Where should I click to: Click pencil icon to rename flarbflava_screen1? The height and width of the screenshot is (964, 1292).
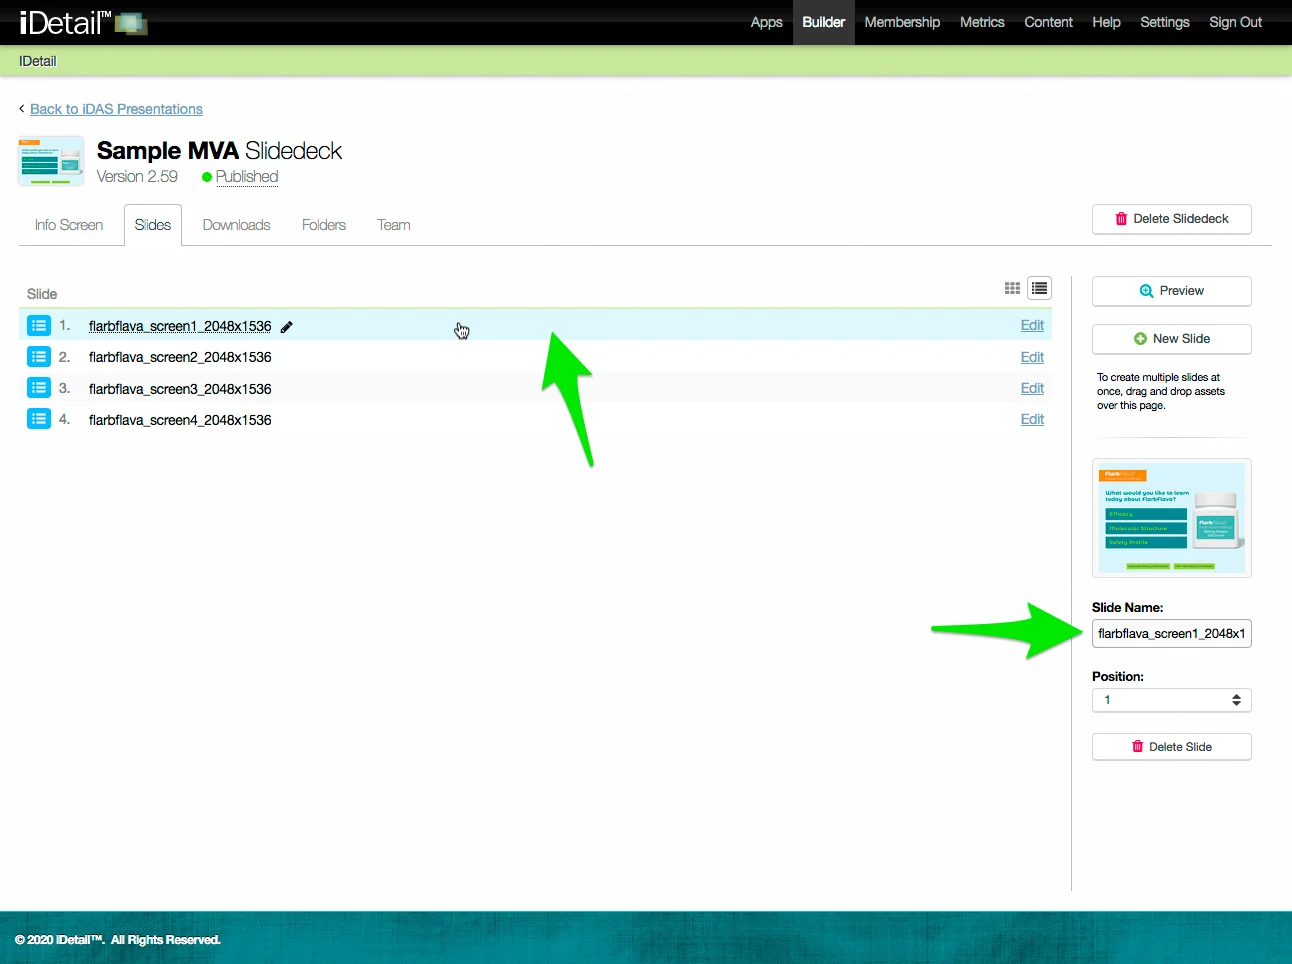pos(287,327)
